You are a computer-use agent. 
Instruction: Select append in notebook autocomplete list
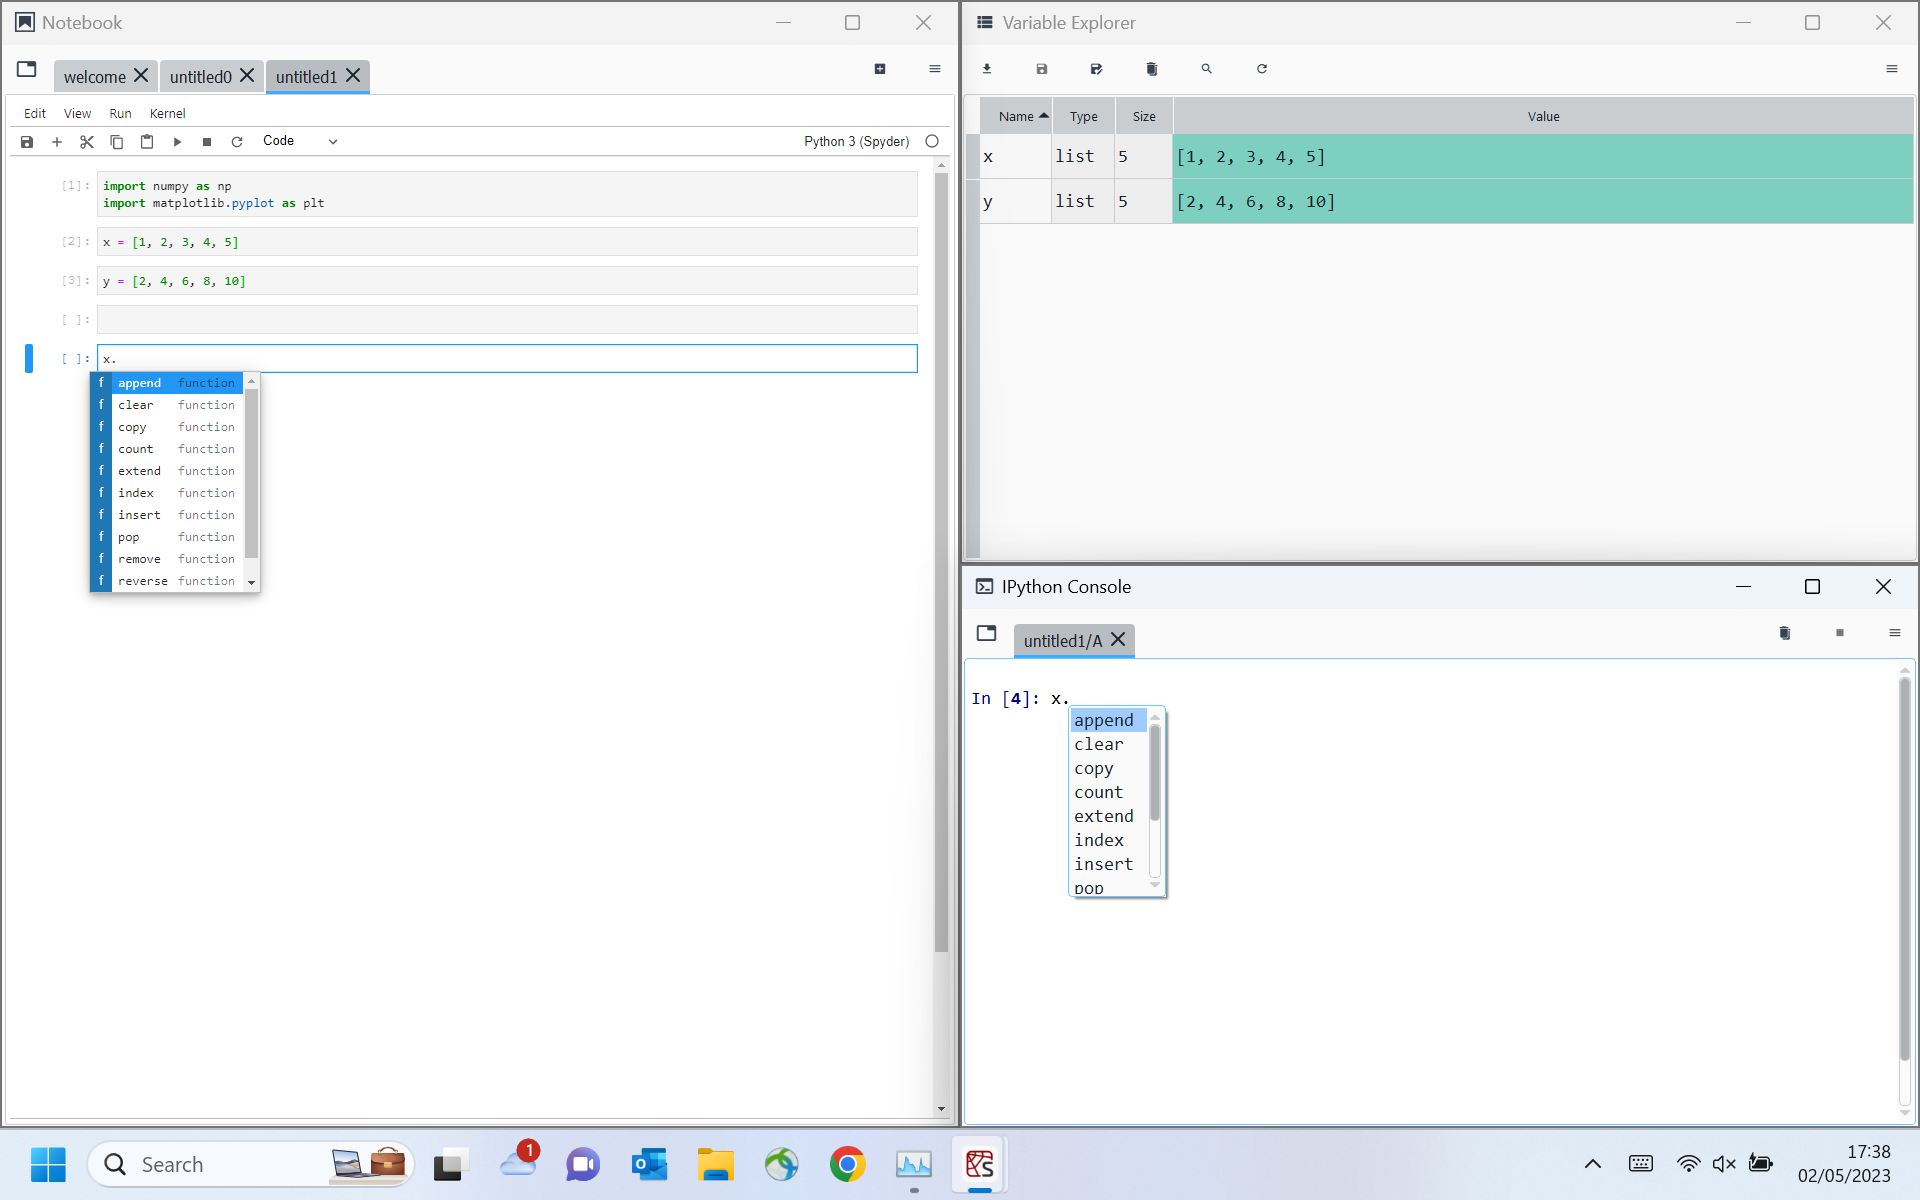click(x=140, y=383)
